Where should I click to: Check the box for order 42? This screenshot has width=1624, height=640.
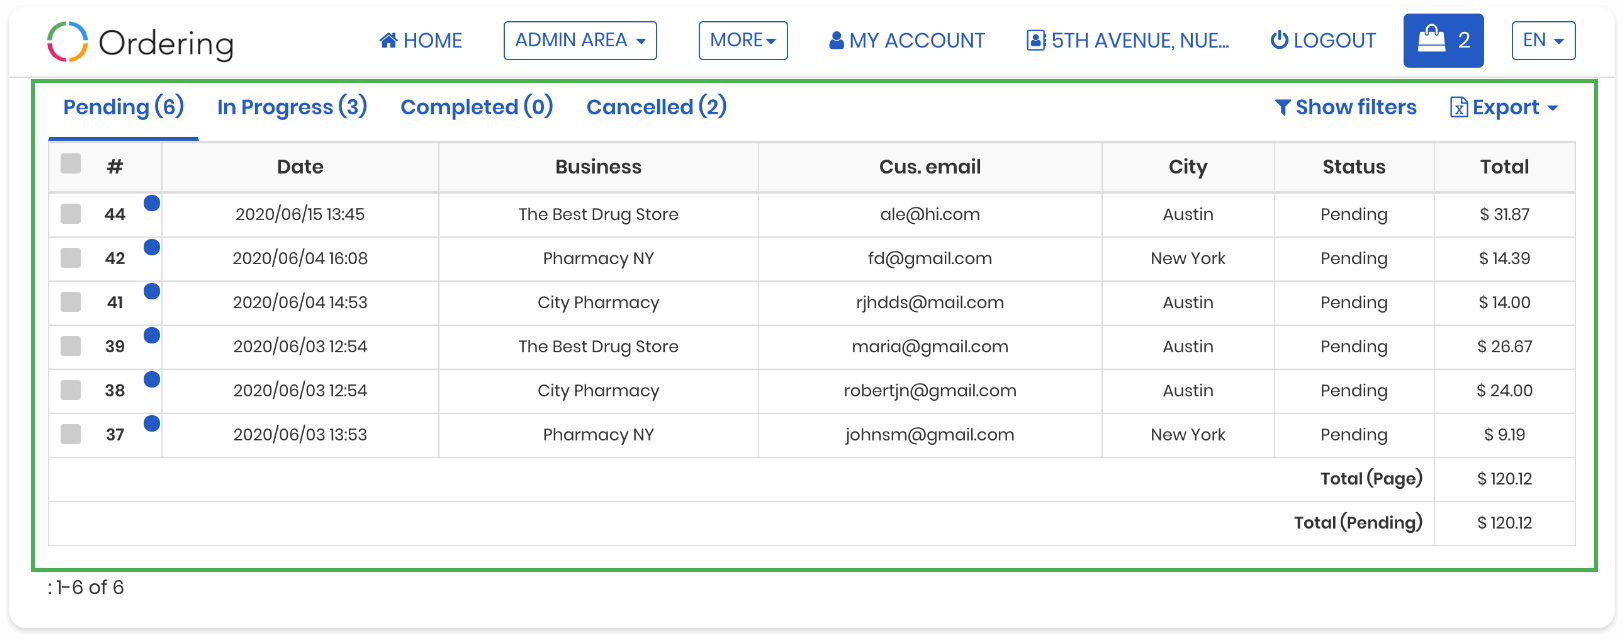71,258
